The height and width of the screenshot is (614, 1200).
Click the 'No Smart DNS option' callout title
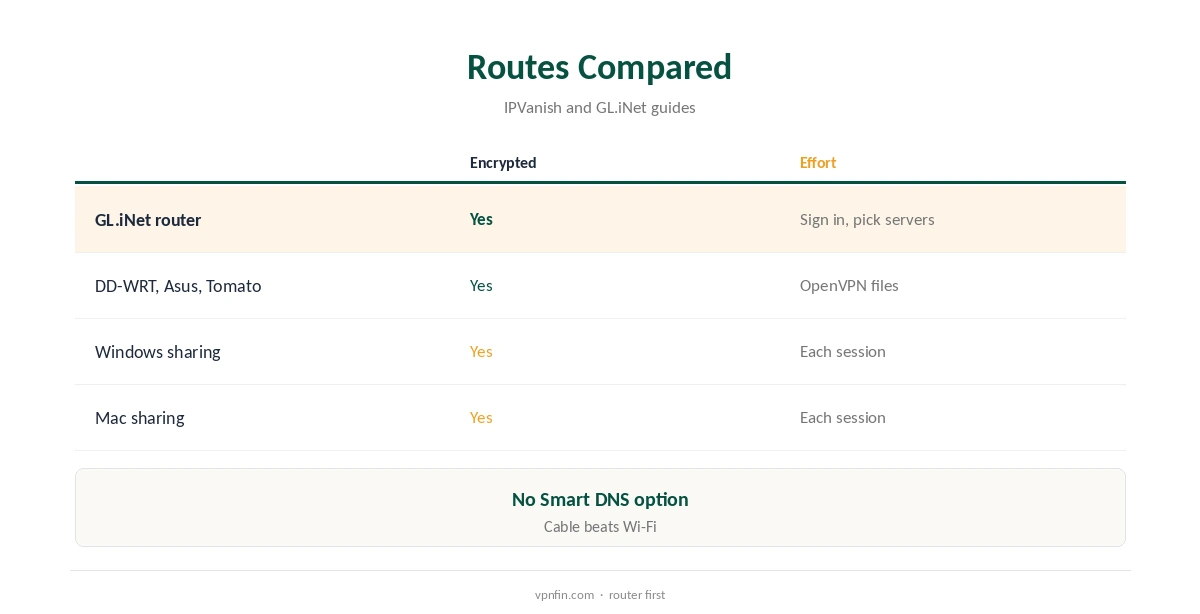point(600,499)
